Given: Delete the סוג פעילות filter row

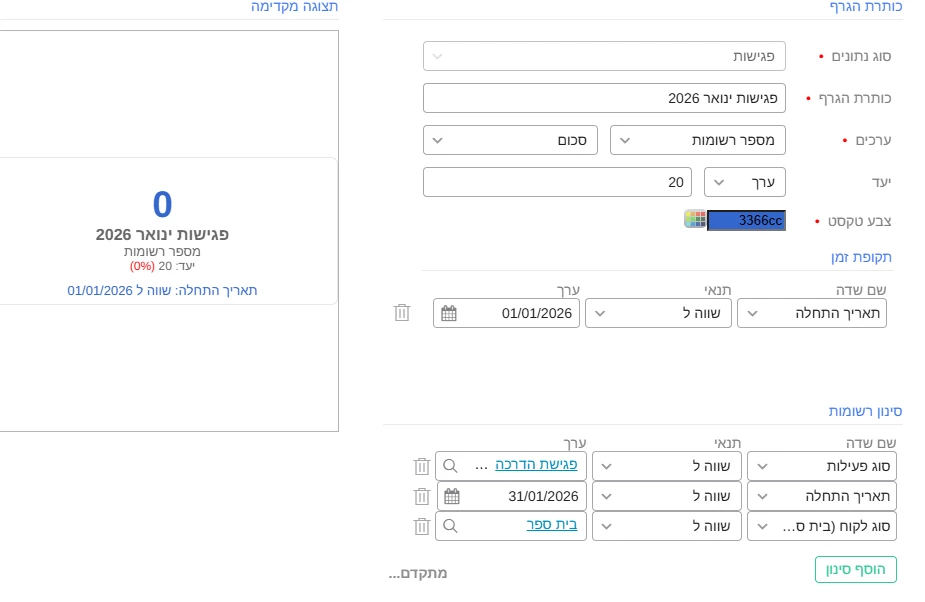Looking at the screenshot, I should tap(422, 466).
